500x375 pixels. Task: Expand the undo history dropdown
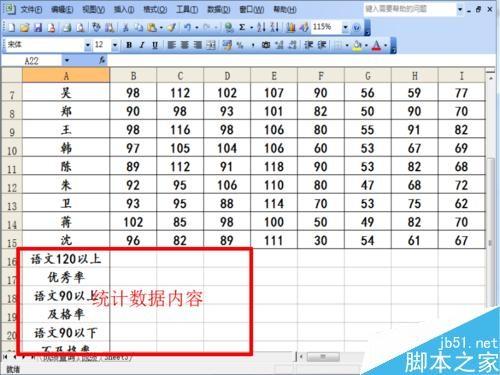point(197,27)
